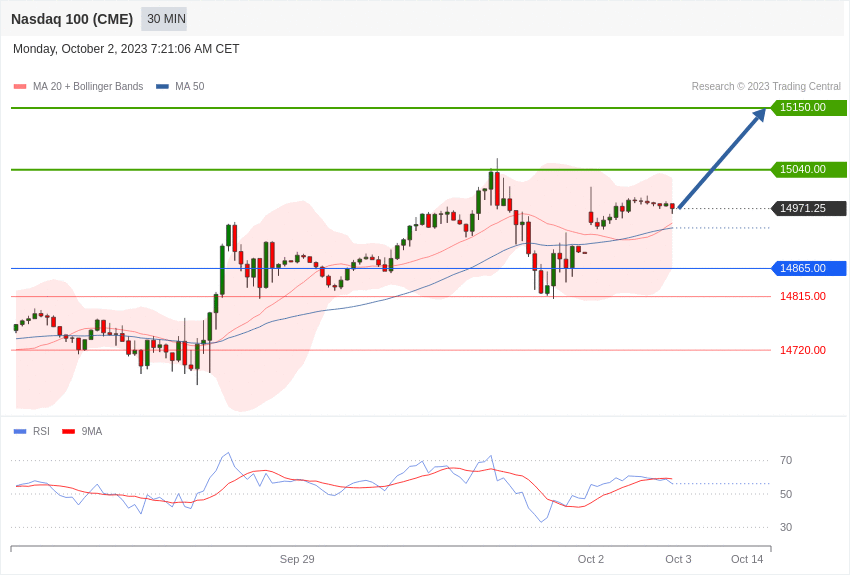Click the RSI 70 level label
The height and width of the screenshot is (576, 850).
pyautogui.click(x=785, y=461)
